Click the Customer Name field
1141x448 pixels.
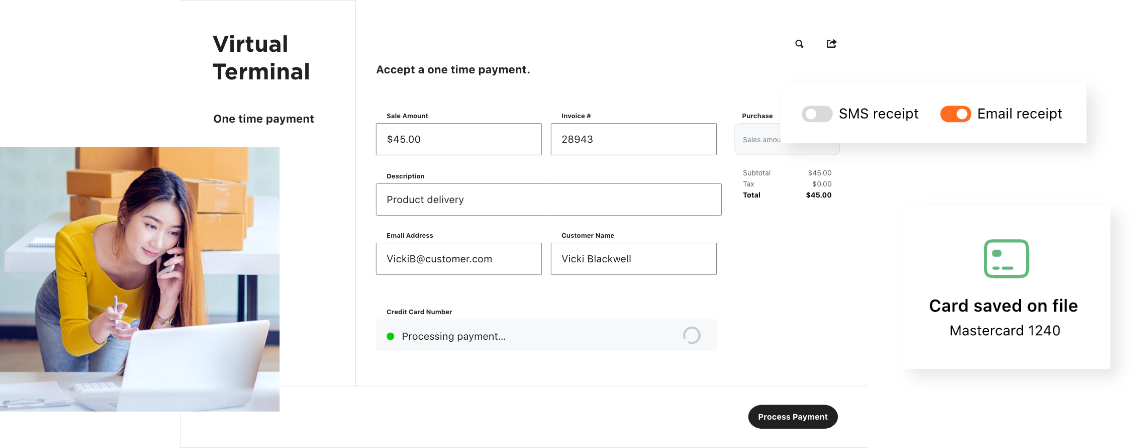coord(633,259)
